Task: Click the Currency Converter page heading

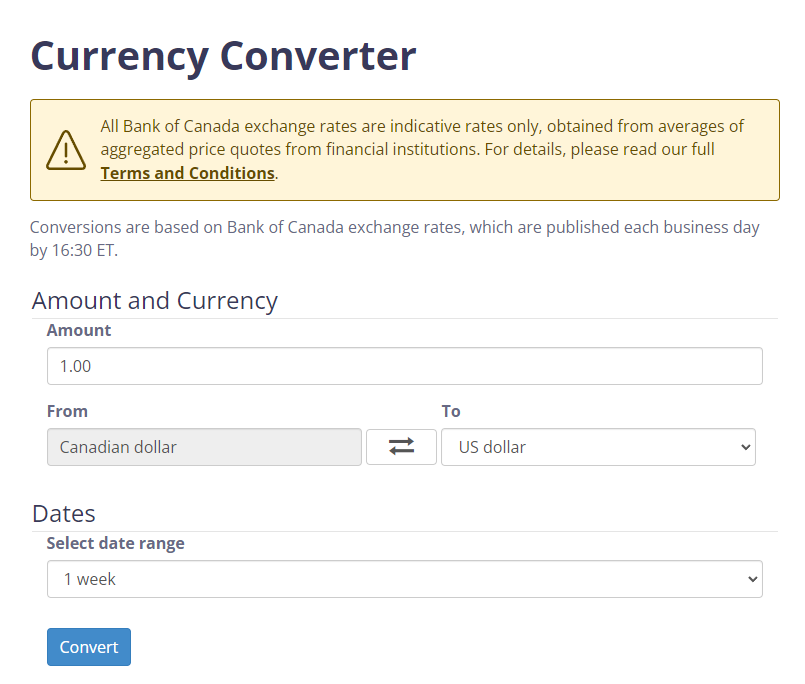Action: click(x=223, y=55)
